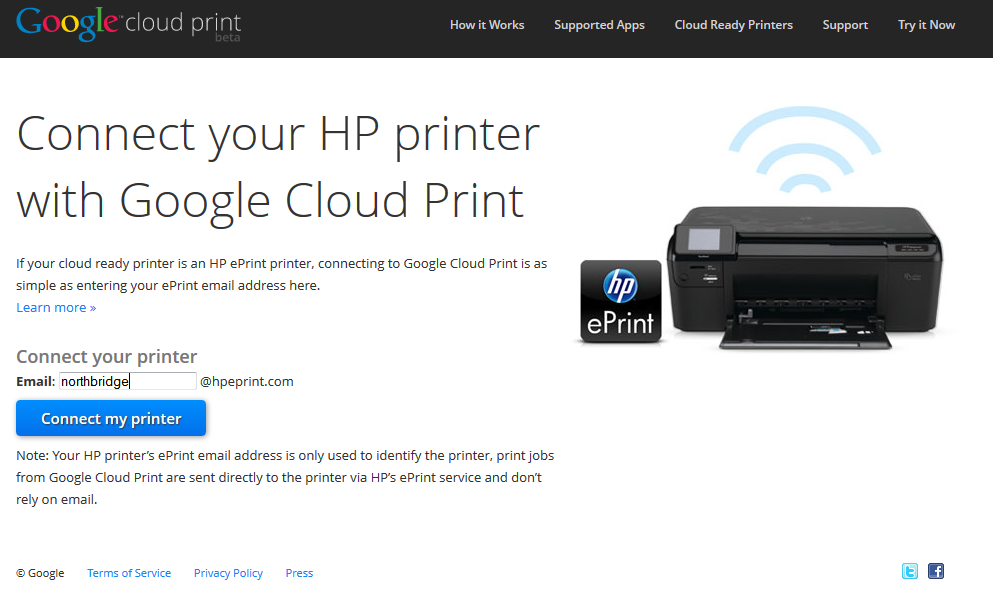Focus the ePrint Email input field

tap(128, 381)
